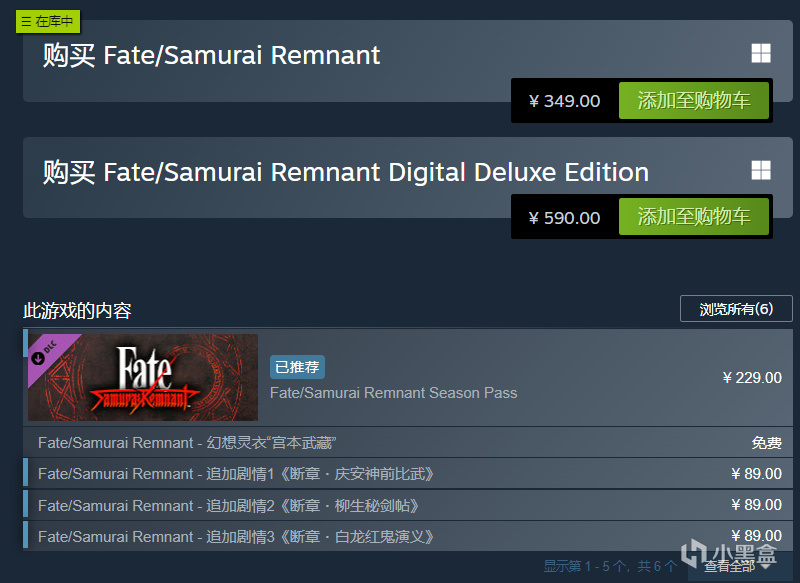Viewport: 800px width, 583px height.
Task: Click the 购买 Fate/Samurai Remnant title
Action: (x=211, y=55)
